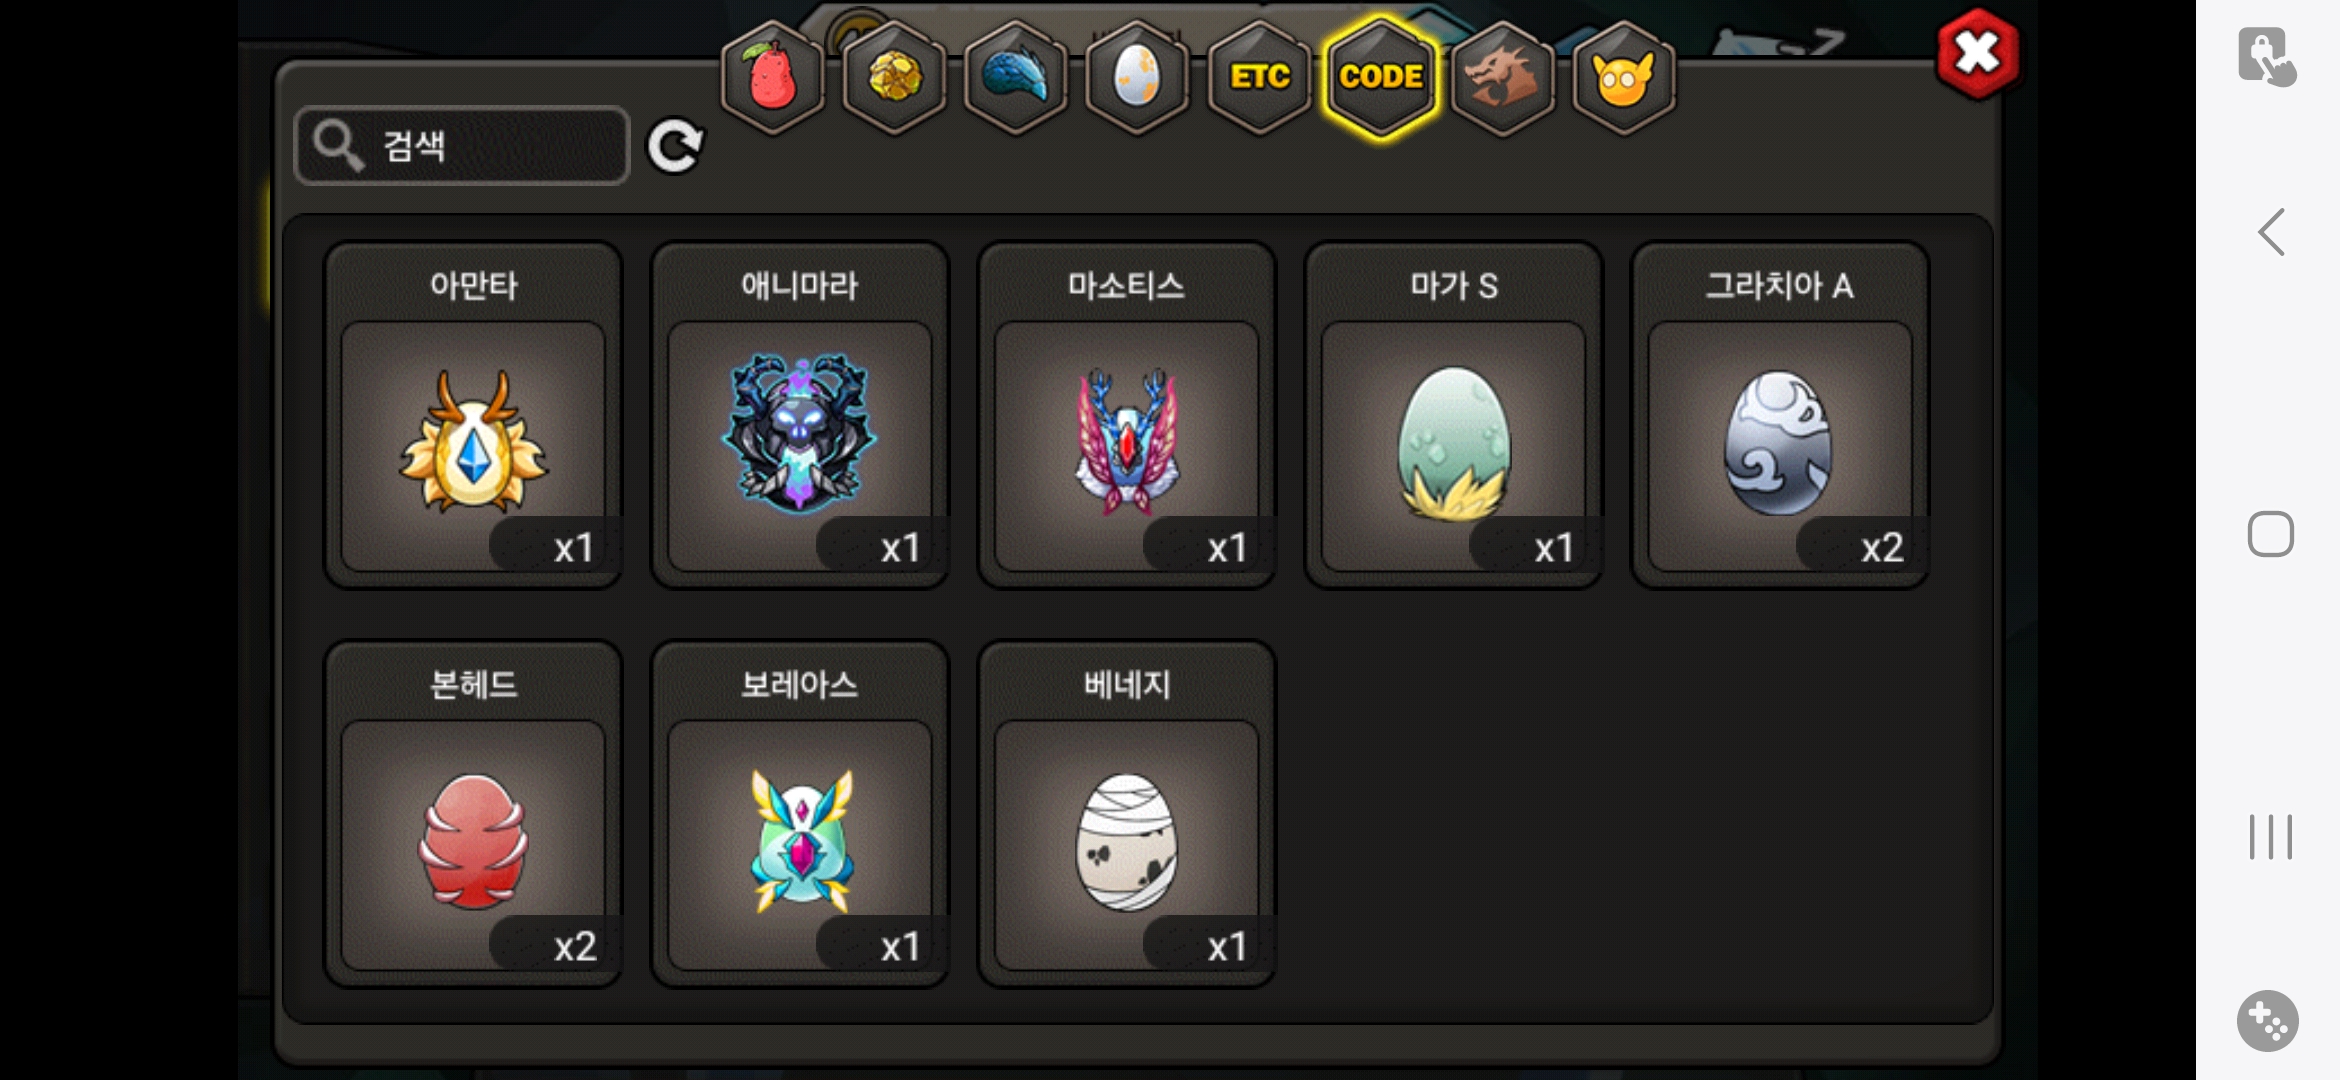This screenshot has width=2340, height=1080.
Task: Pick the 마가 S green egg
Action: (1453, 415)
